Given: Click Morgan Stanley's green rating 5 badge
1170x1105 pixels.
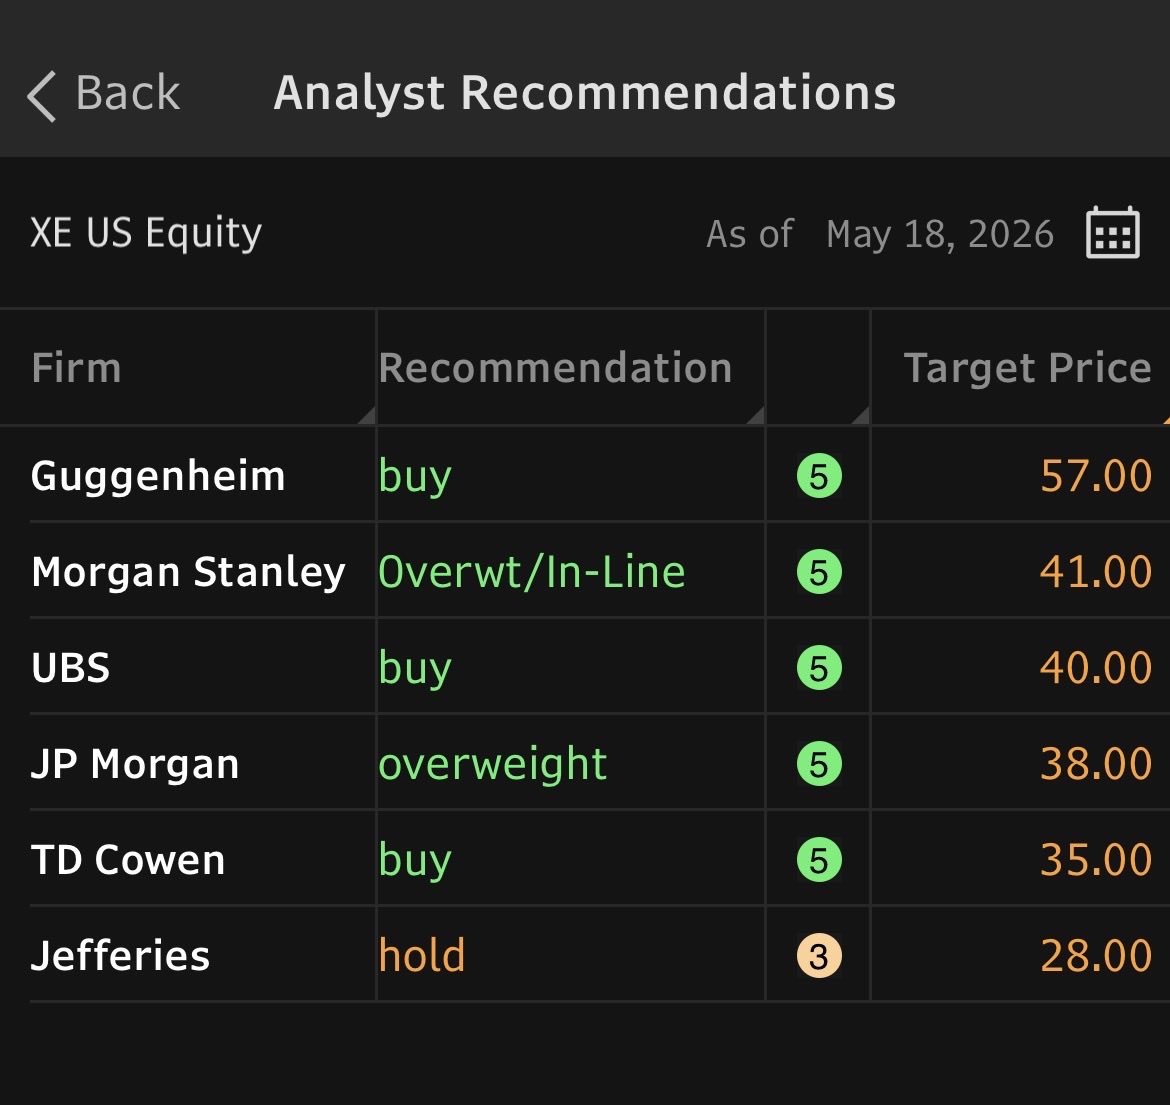Looking at the screenshot, I should [819, 572].
